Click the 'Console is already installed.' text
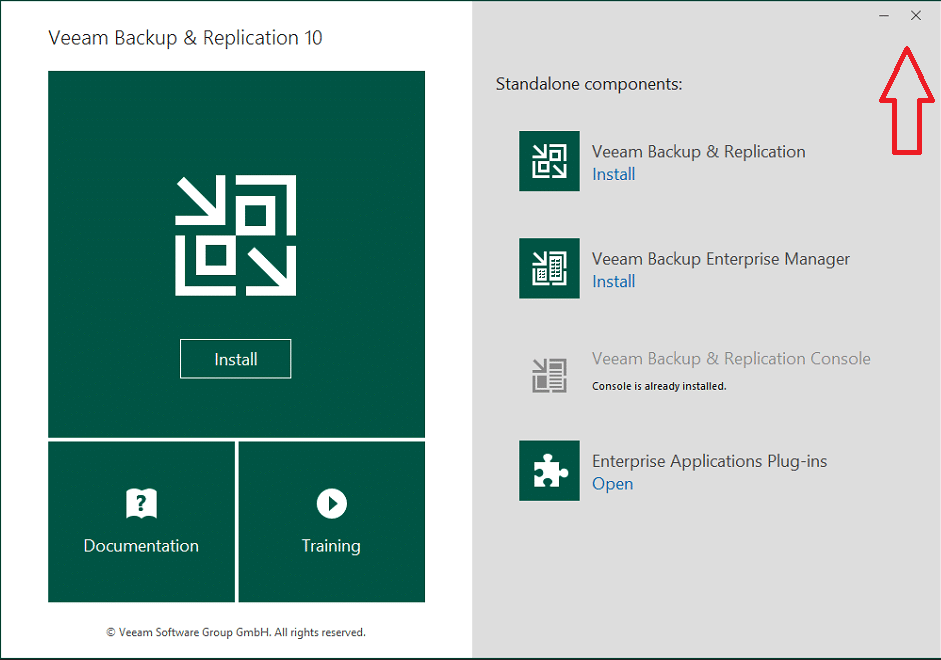941x660 pixels. [659, 386]
